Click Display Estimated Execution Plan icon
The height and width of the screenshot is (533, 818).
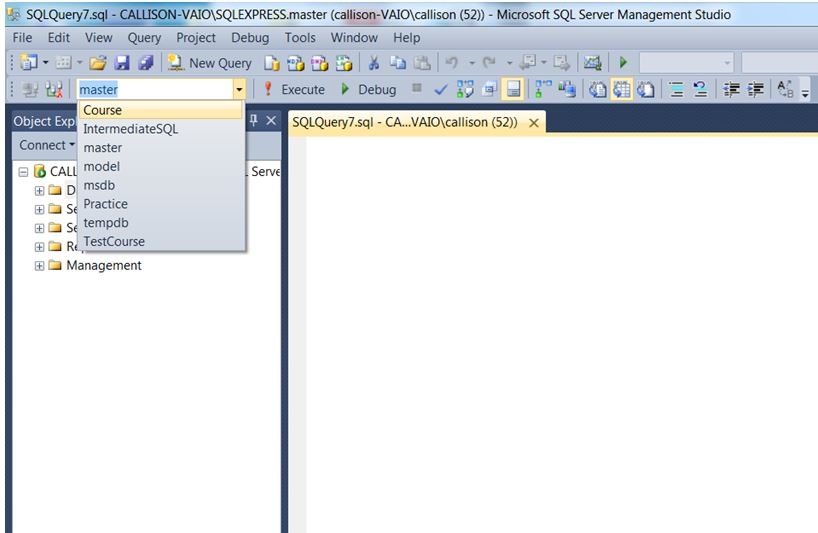click(465, 89)
